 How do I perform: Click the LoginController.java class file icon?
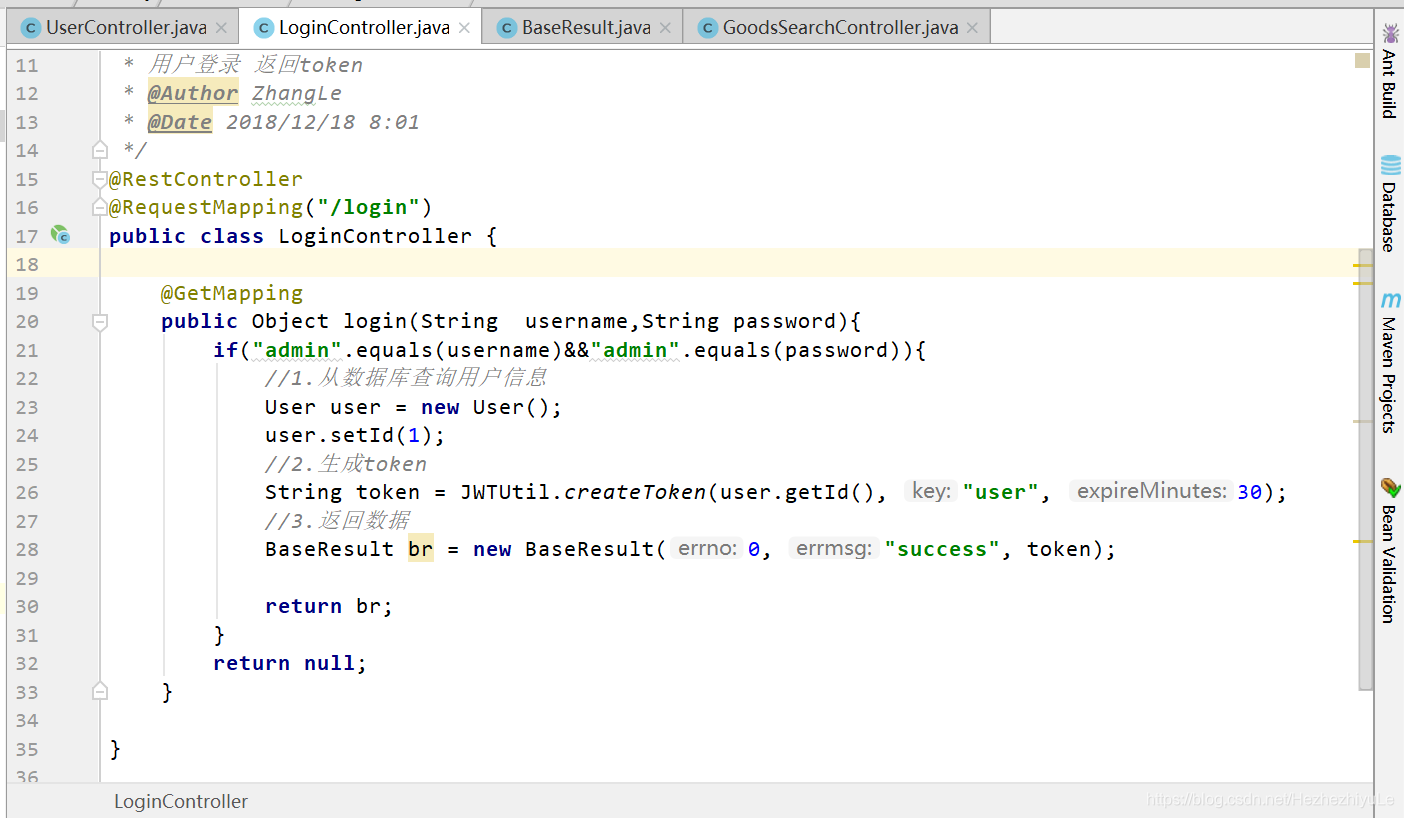pyautogui.click(x=264, y=28)
